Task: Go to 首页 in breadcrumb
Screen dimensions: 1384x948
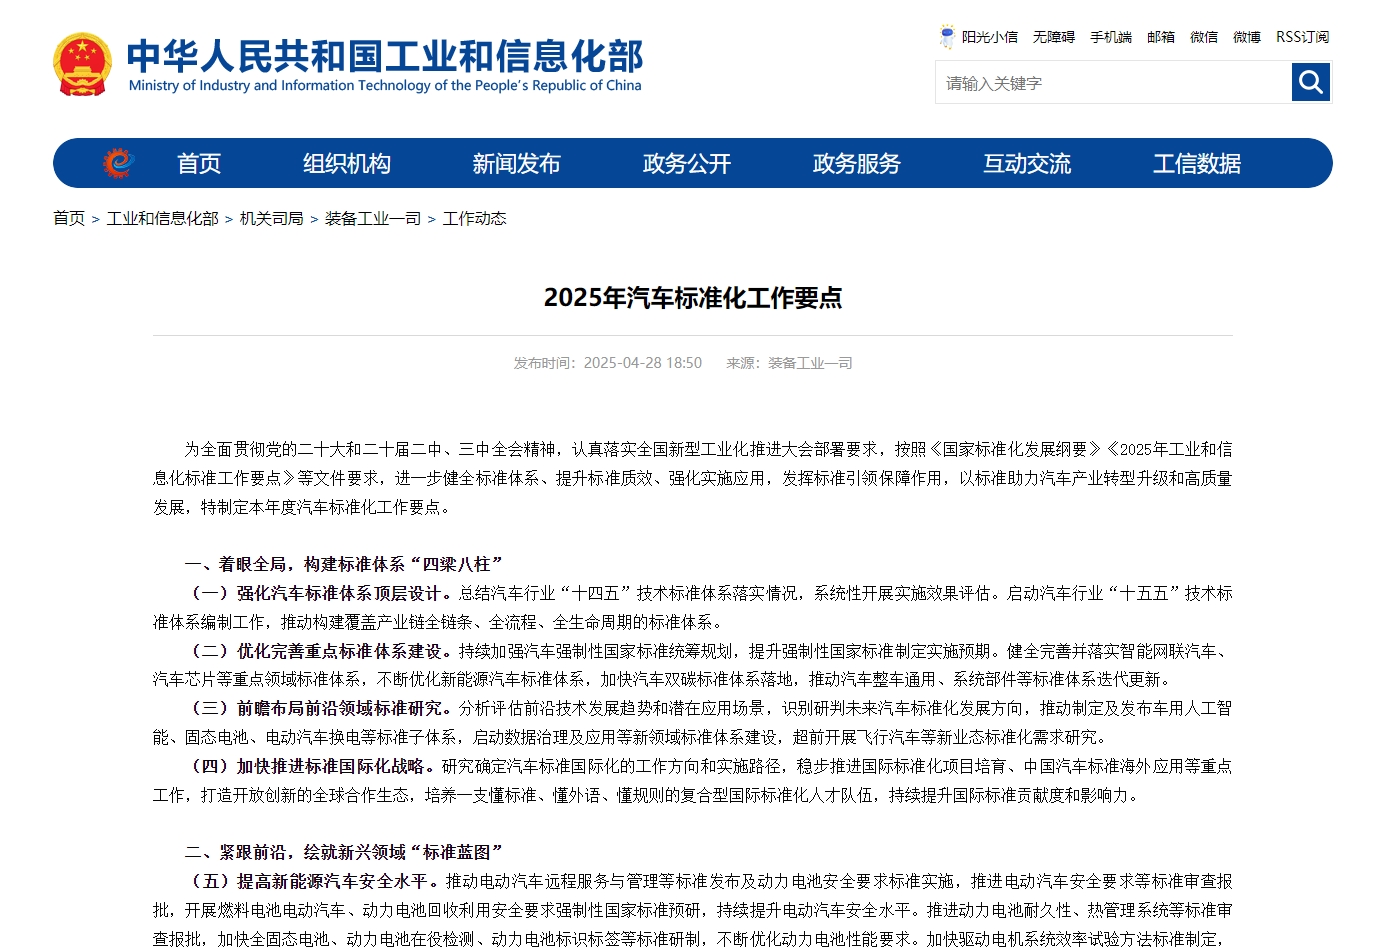Action: [x=69, y=218]
